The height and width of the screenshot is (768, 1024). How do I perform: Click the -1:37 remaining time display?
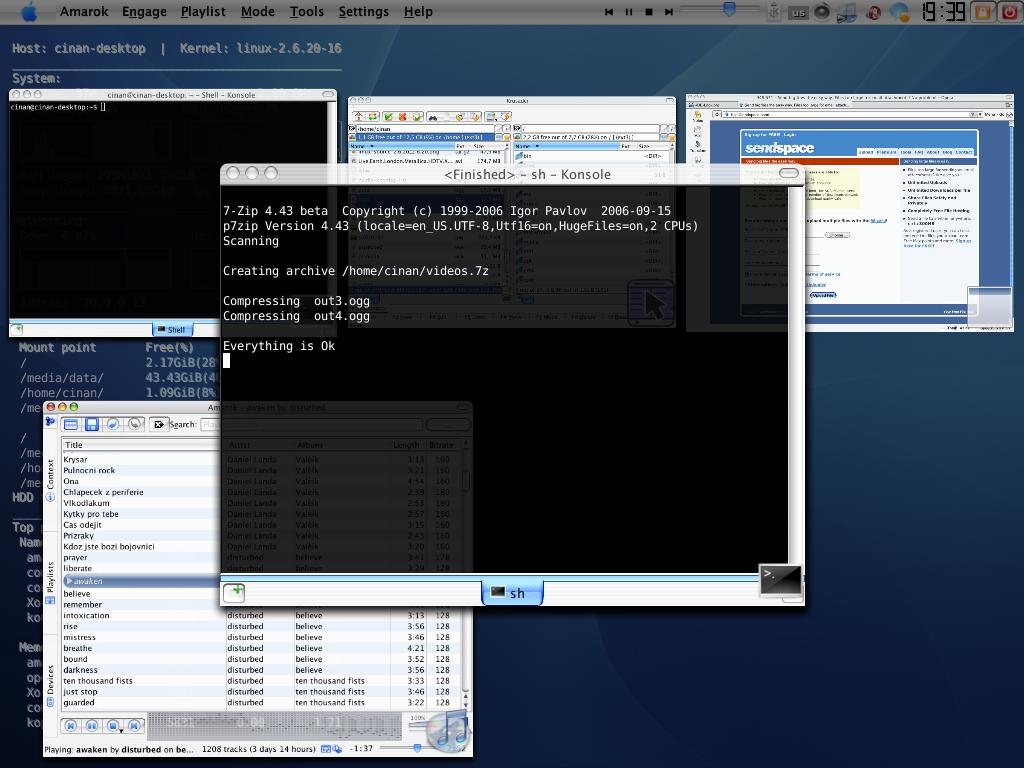click(360, 748)
